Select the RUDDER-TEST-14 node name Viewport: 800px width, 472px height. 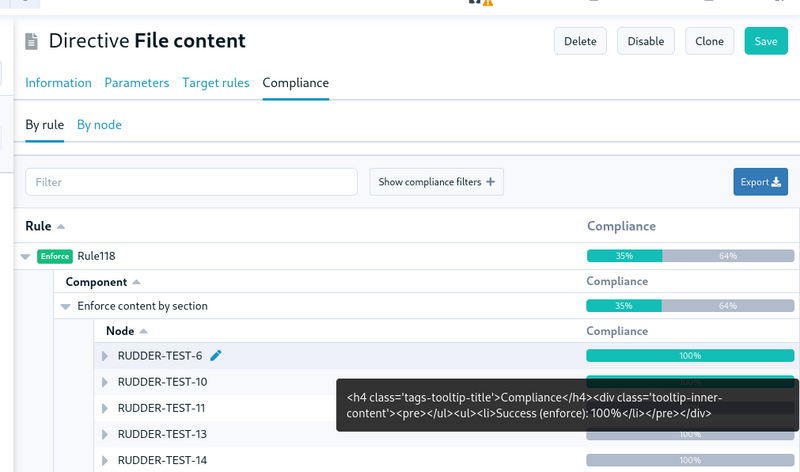(x=162, y=460)
